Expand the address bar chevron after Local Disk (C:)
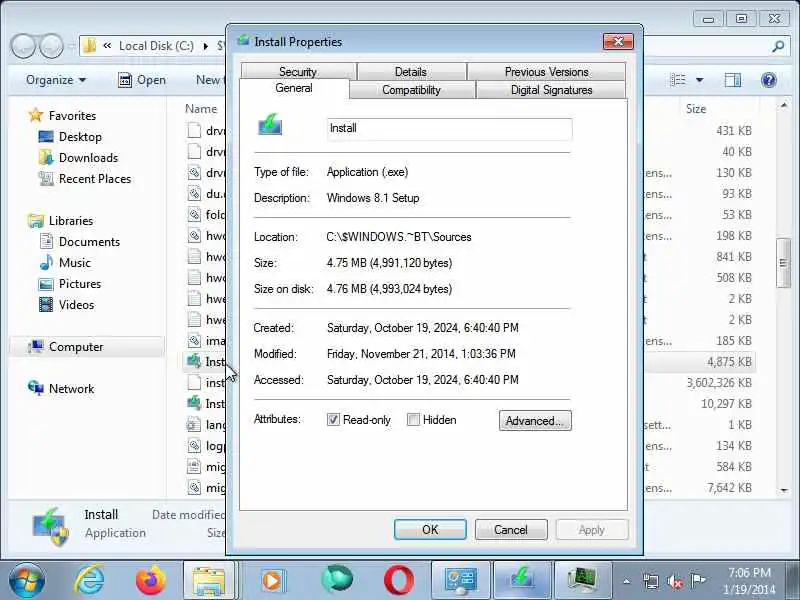 206,46
